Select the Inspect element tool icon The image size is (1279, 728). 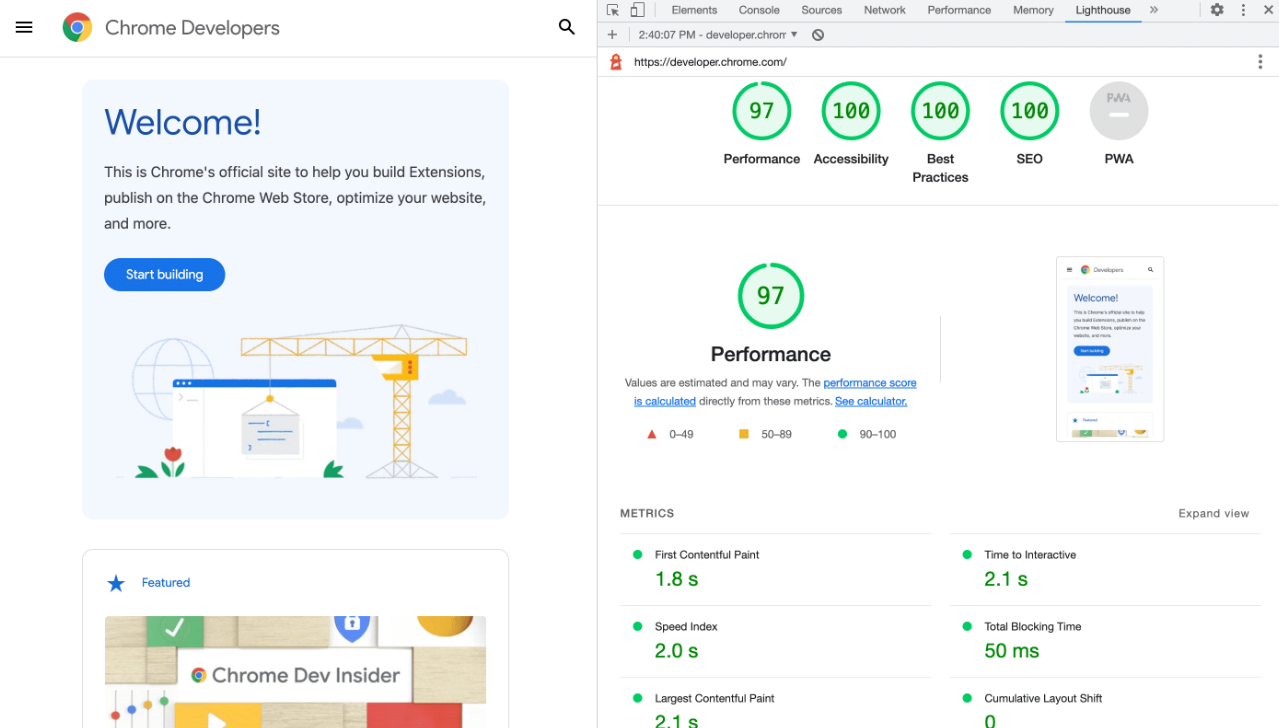[613, 9]
